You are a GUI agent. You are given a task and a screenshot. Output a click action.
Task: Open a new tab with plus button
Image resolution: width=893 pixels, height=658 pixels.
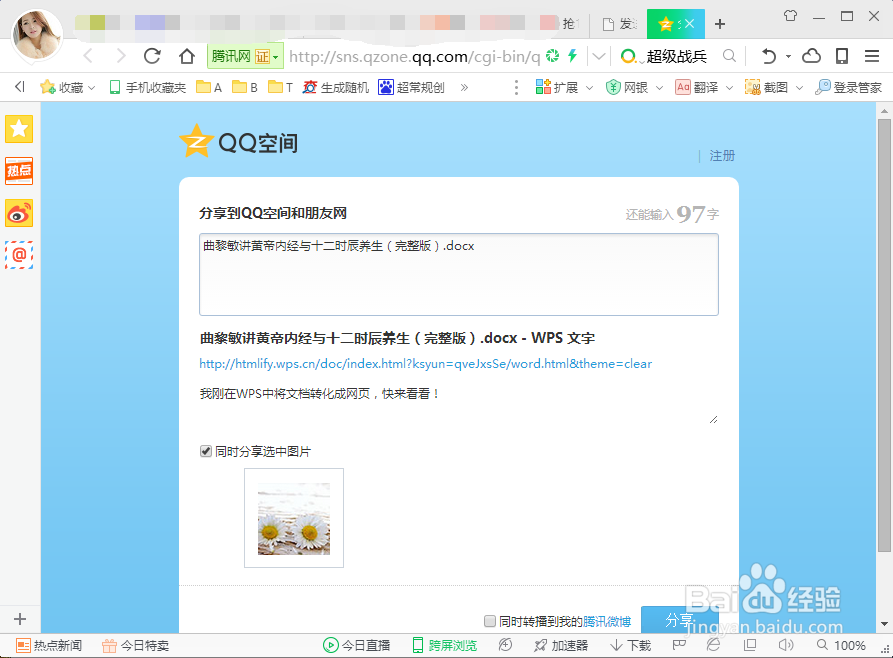tap(720, 24)
